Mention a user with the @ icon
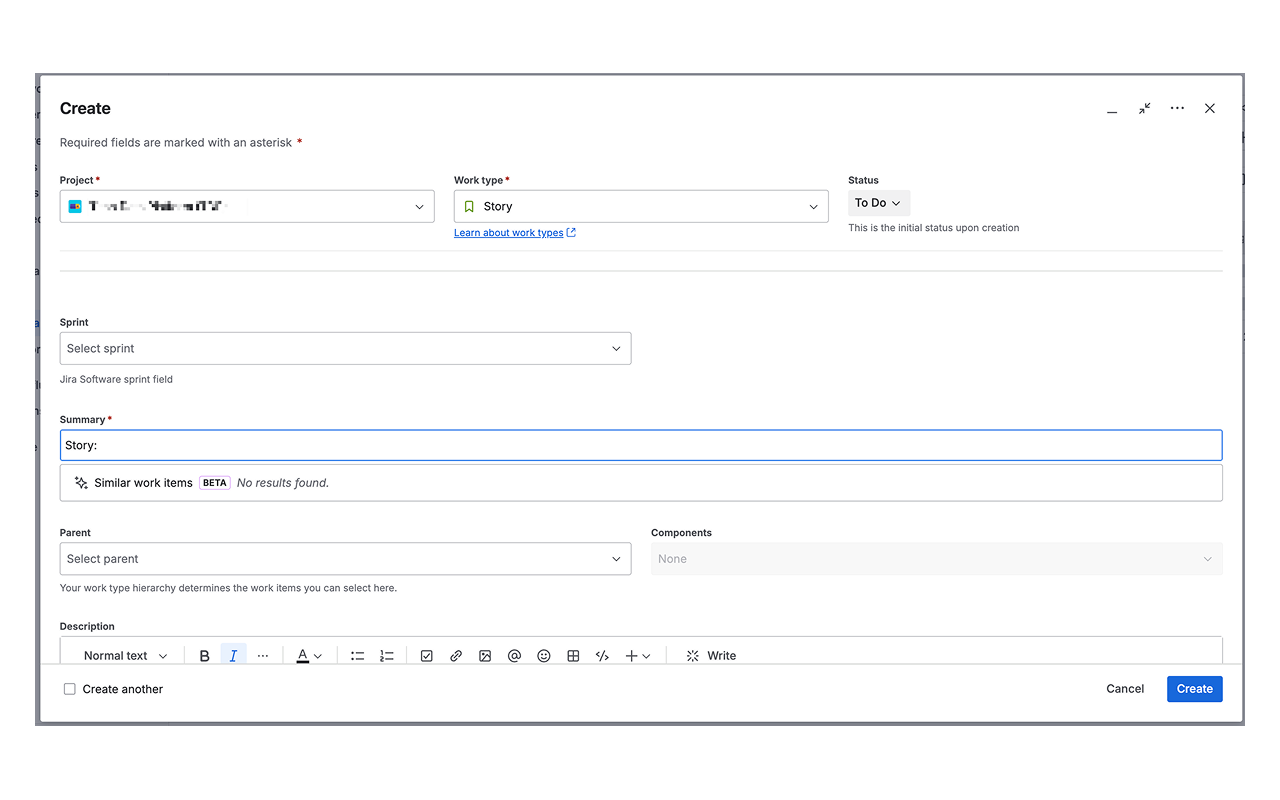1280x800 pixels. pyautogui.click(x=514, y=656)
